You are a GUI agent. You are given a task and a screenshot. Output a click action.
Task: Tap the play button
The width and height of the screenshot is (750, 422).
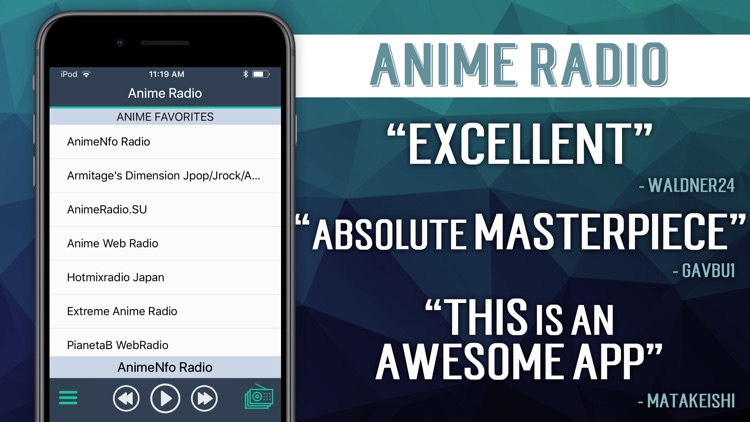point(165,398)
